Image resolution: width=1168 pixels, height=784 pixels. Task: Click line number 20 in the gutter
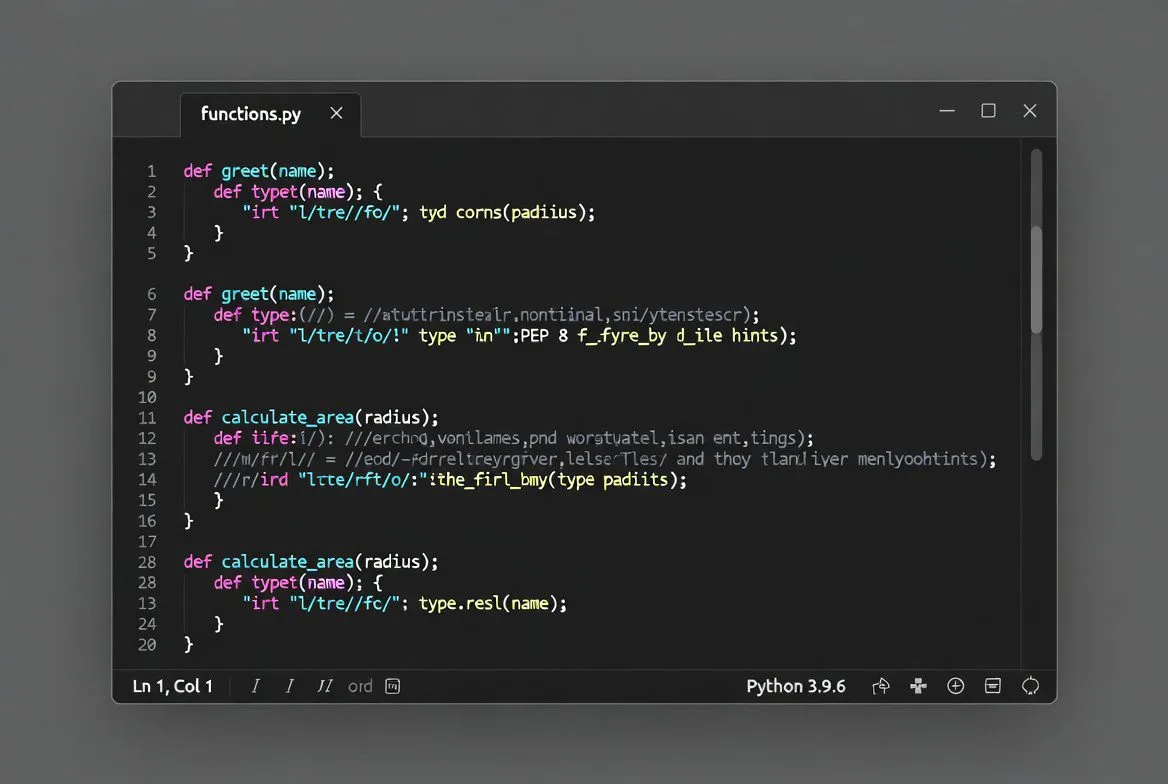pyautogui.click(x=147, y=645)
